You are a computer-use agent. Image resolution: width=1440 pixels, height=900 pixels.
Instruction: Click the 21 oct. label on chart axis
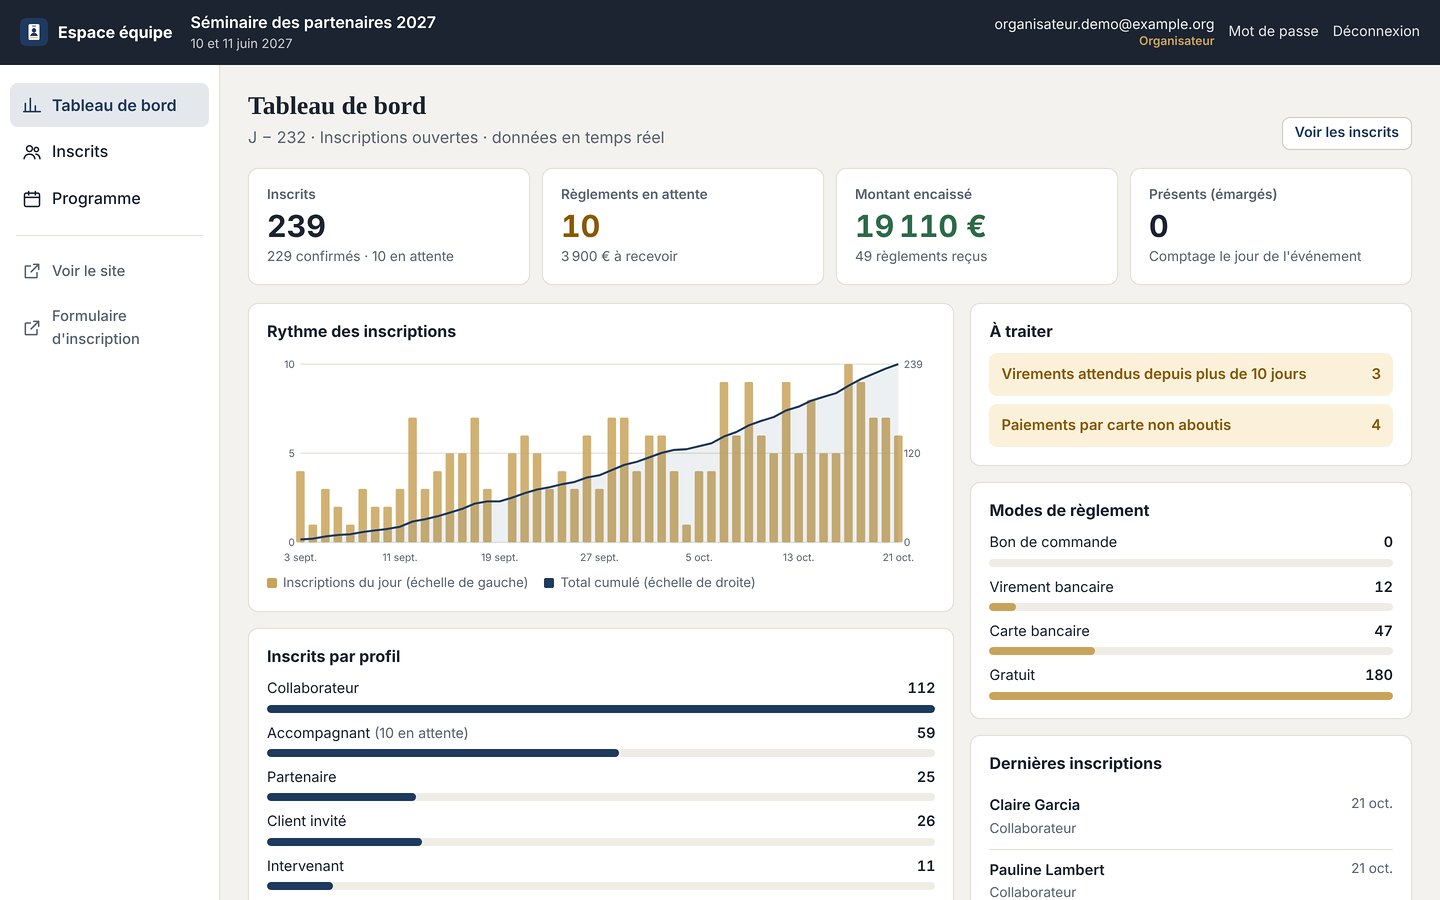898,558
